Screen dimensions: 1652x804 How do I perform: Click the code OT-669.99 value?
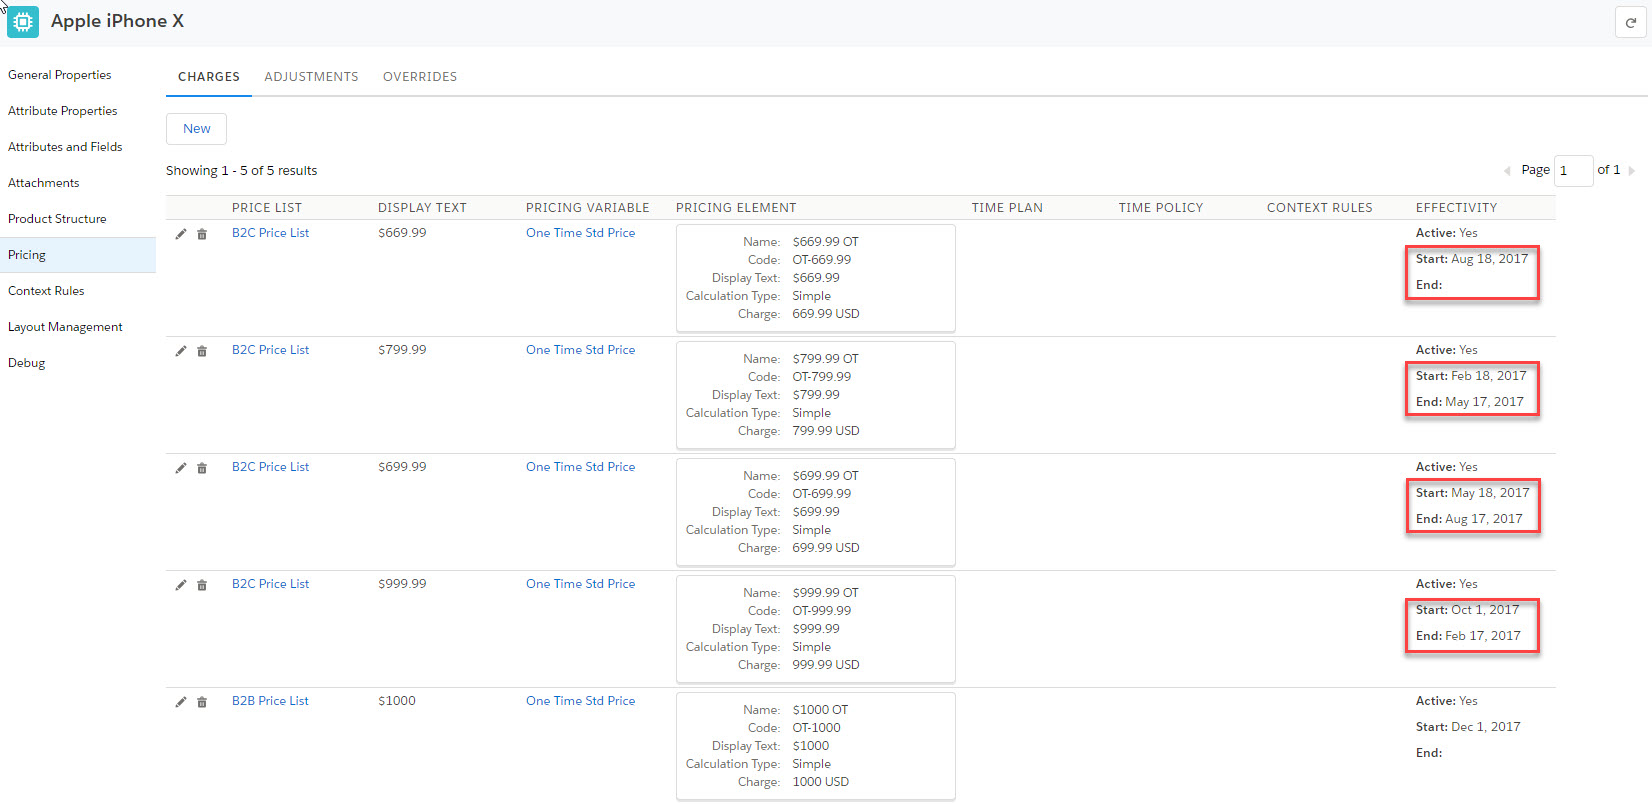click(822, 260)
